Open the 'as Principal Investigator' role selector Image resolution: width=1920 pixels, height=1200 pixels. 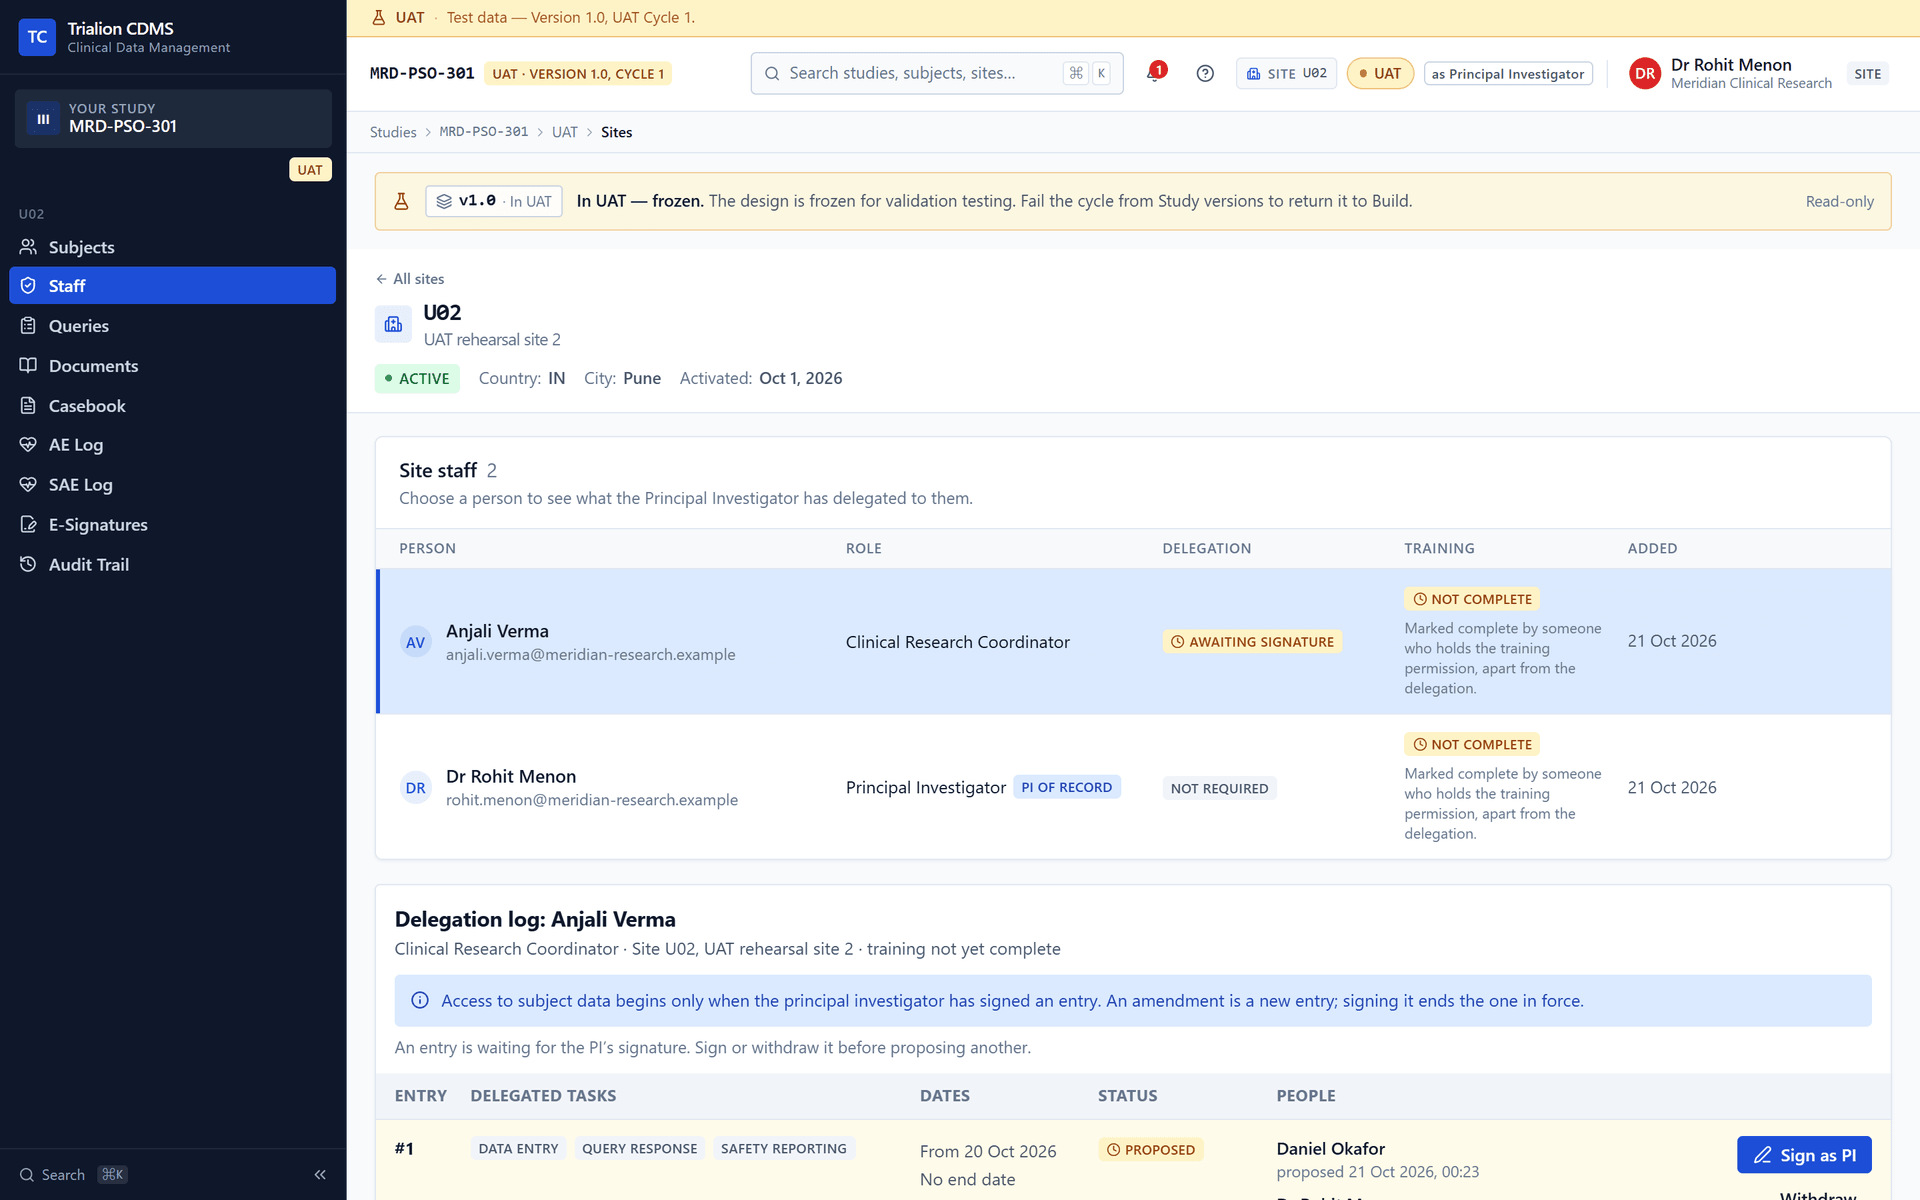1508,73
